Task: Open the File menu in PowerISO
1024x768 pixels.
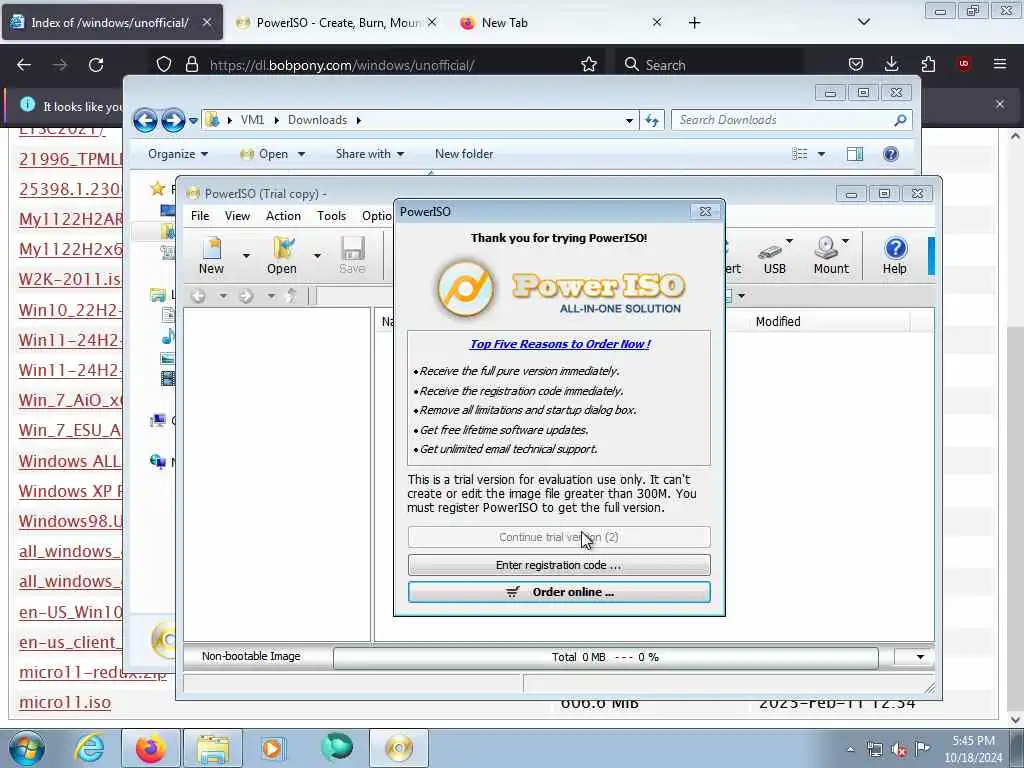Action: (200, 216)
